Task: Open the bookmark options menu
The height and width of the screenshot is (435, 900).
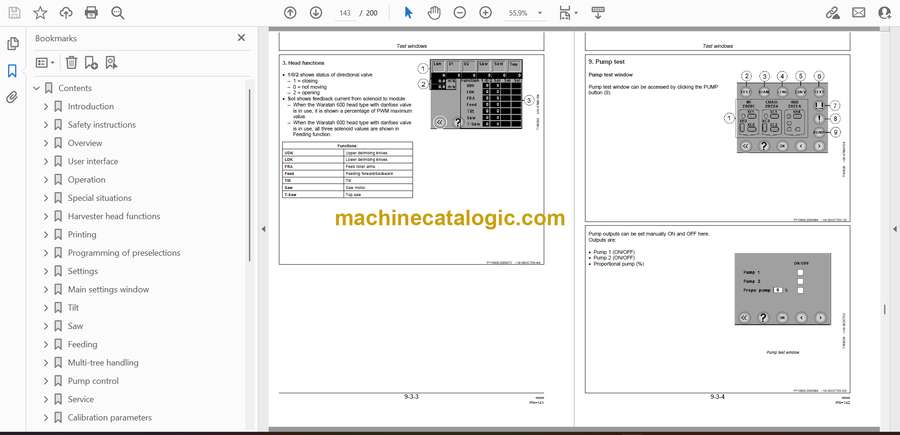Action: (x=45, y=63)
